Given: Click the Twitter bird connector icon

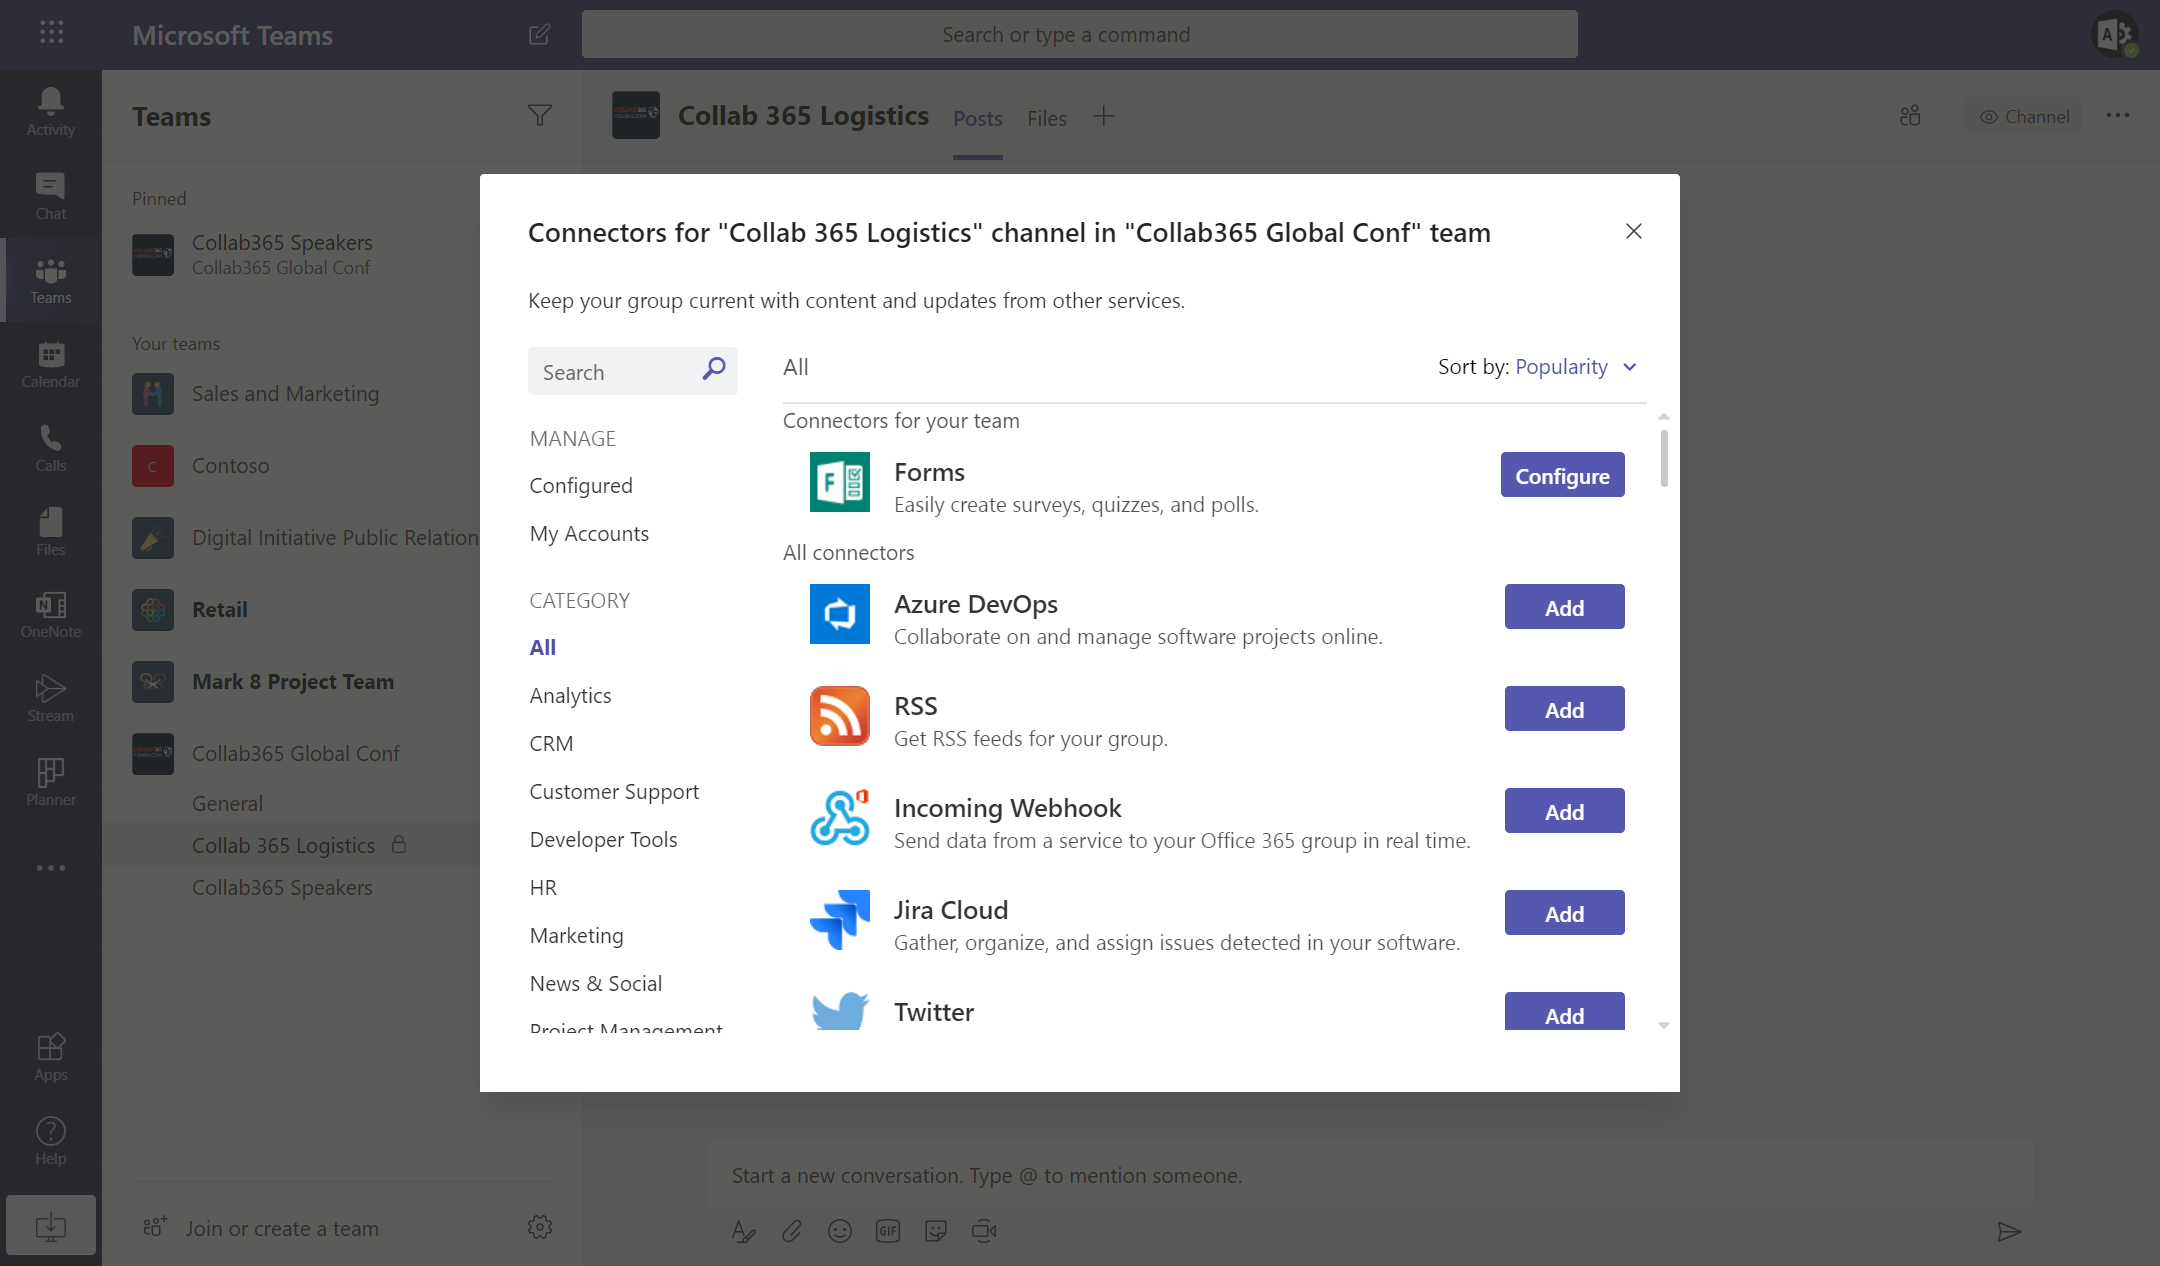Looking at the screenshot, I should (x=840, y=1011).
